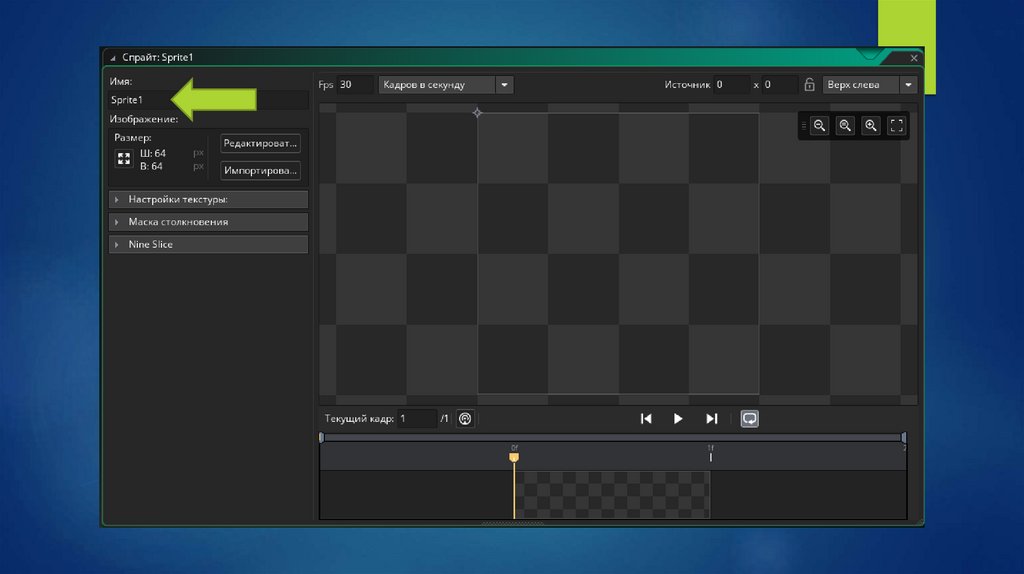Image resolution: width=1024 pixels, height=574 pixels.
Task: Click the sprite name field Sprite1
Action: (208, 100)
